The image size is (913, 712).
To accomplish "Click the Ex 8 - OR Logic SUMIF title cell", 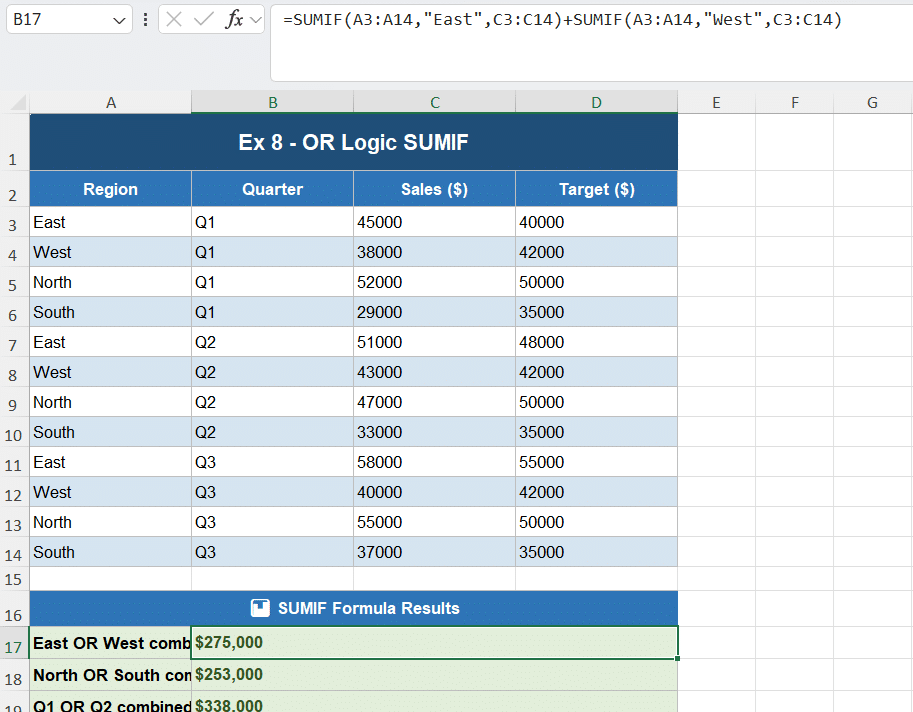I will (353, 141).
